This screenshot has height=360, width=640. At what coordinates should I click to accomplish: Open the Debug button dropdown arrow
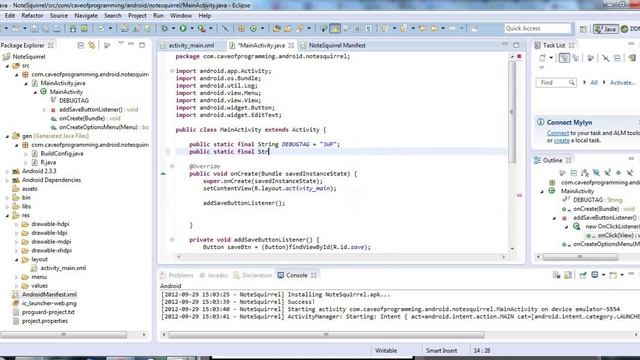[x=173, y=28]
